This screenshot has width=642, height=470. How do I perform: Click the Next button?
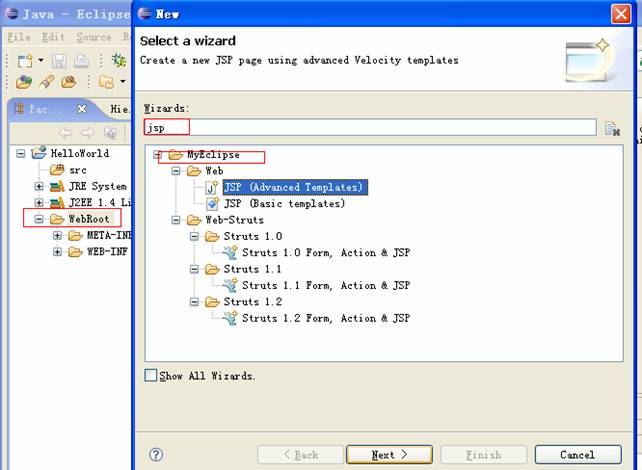click(389, 455)
